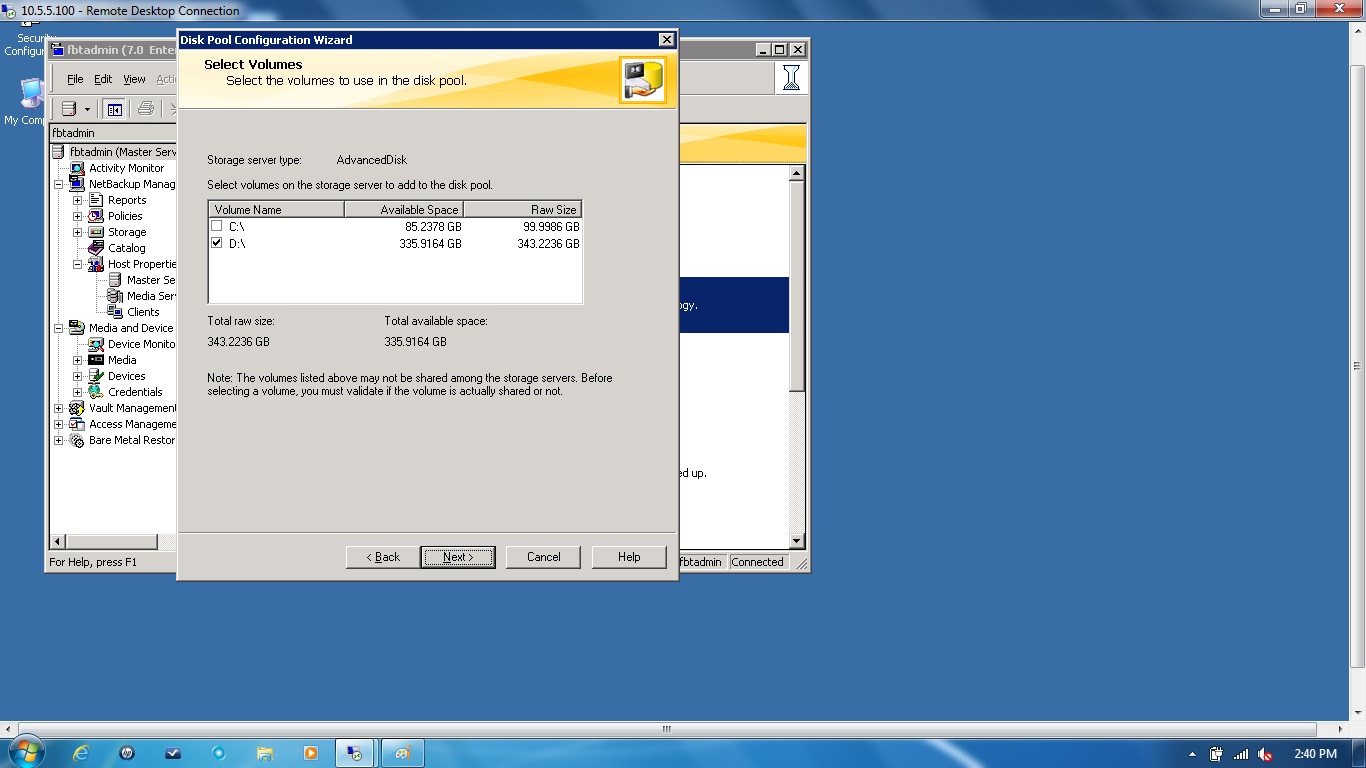Open the Windows Start menu

pyautogui.click(x=25, y=752)
